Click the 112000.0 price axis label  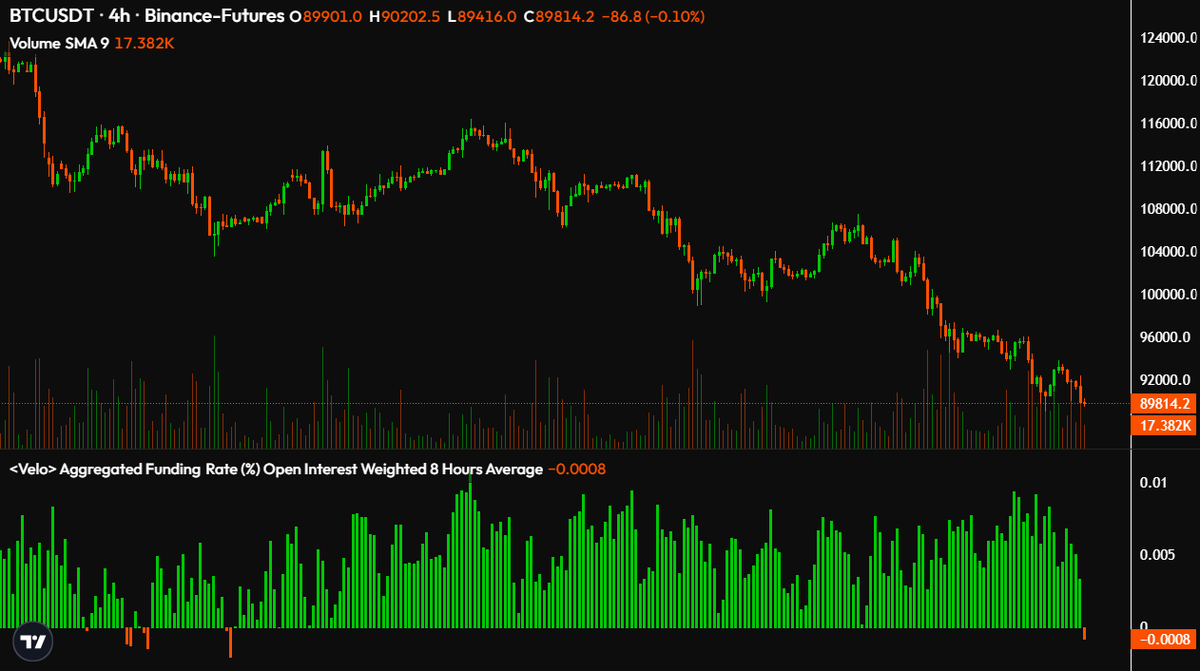(1166, 166)
